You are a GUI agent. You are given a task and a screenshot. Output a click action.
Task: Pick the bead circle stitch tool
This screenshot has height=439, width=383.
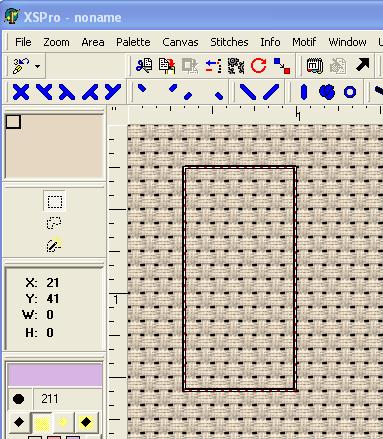(350, 92)
